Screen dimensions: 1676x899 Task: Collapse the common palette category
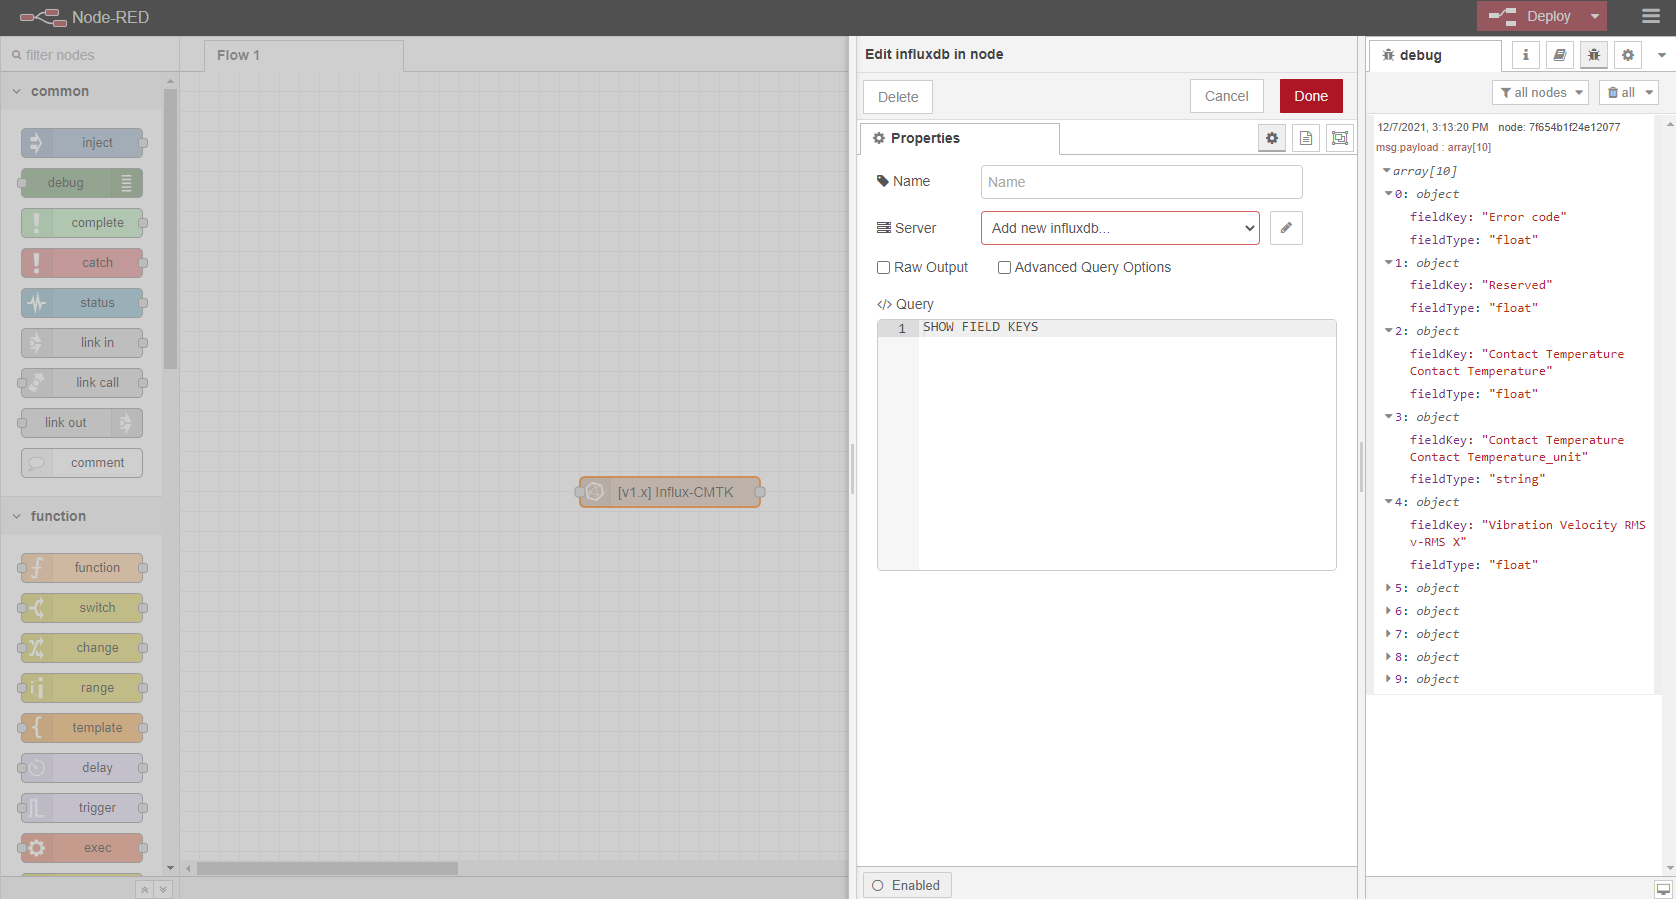coord(17,91)
